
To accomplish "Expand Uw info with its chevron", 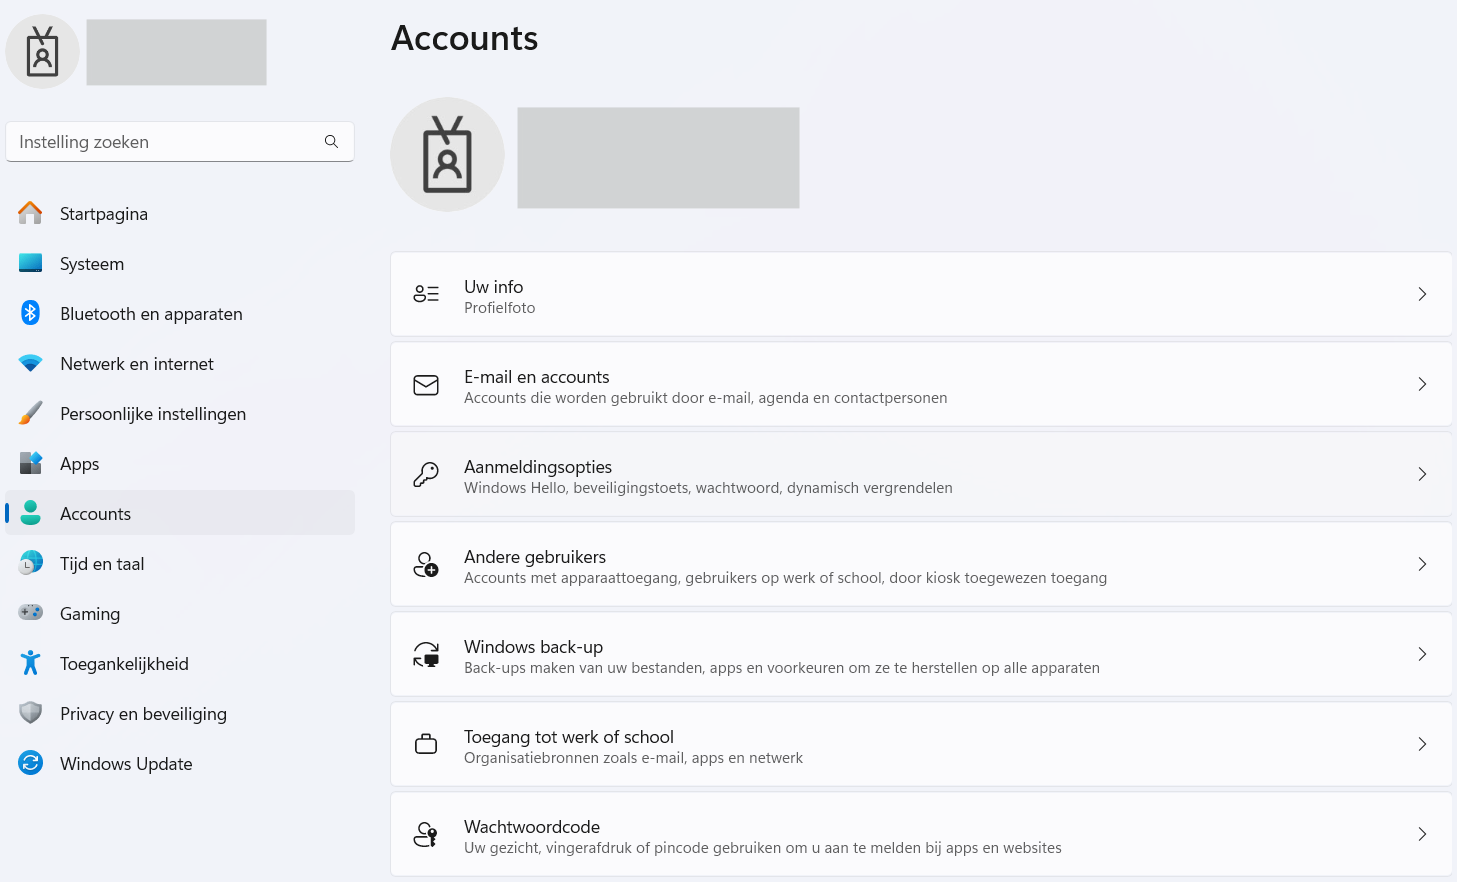I will coord(1421,294).
